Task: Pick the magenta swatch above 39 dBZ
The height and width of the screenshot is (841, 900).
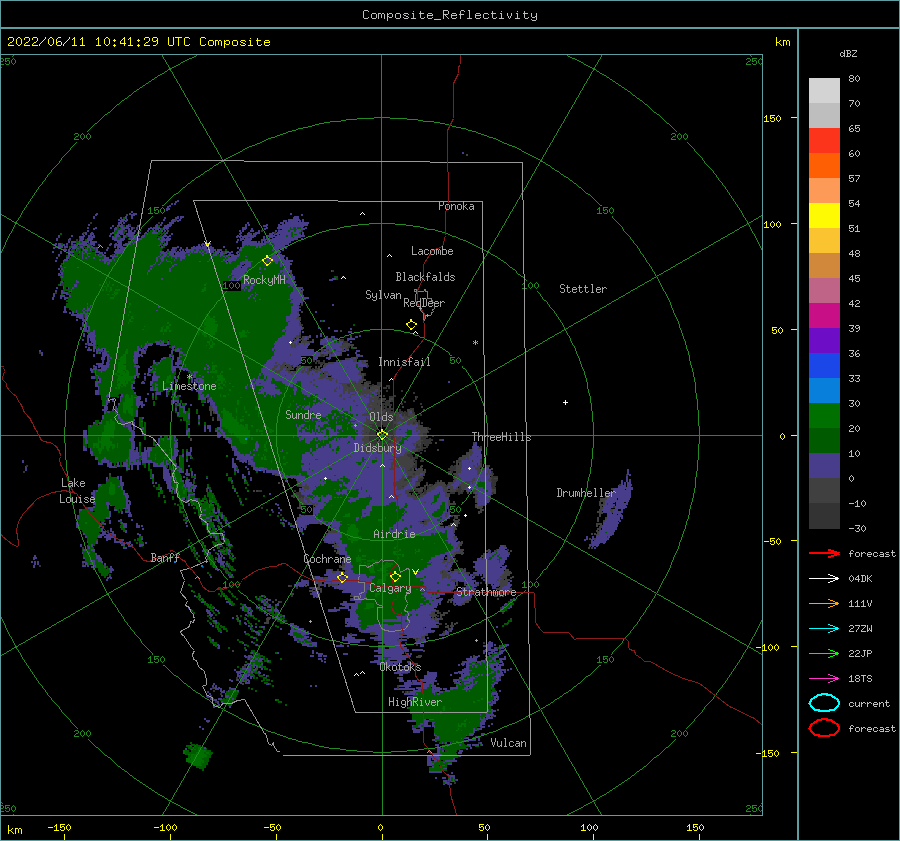Action: (x=824, y=315)
